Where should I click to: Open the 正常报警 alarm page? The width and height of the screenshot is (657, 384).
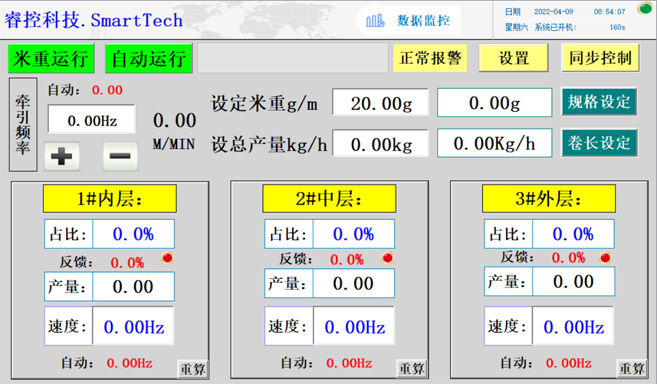[430, 58]
